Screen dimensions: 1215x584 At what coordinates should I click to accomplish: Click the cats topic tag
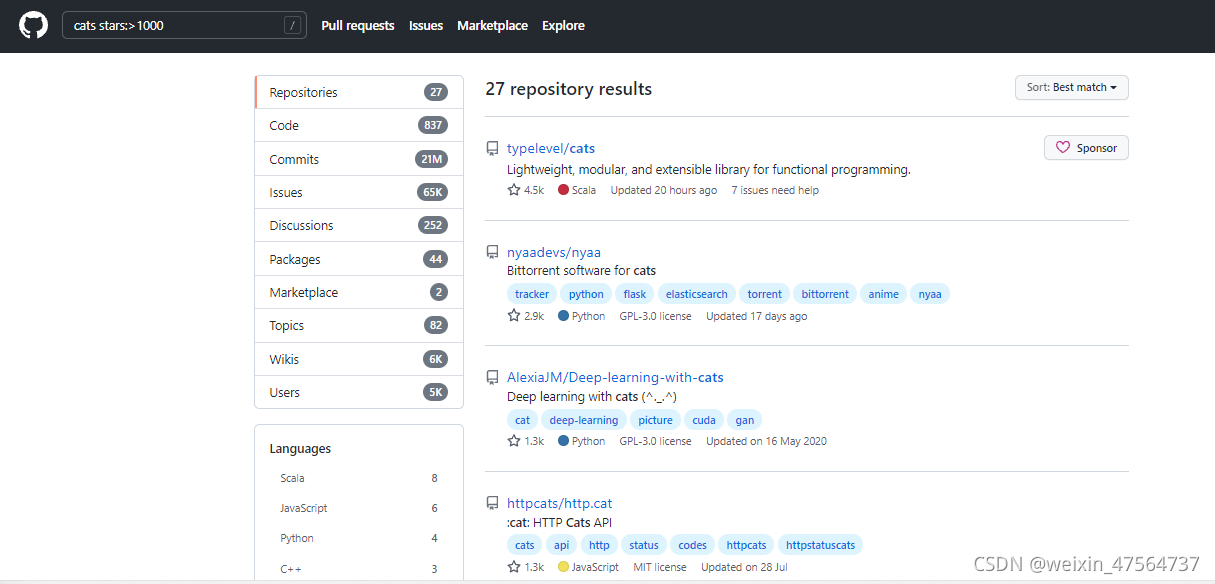525,545
